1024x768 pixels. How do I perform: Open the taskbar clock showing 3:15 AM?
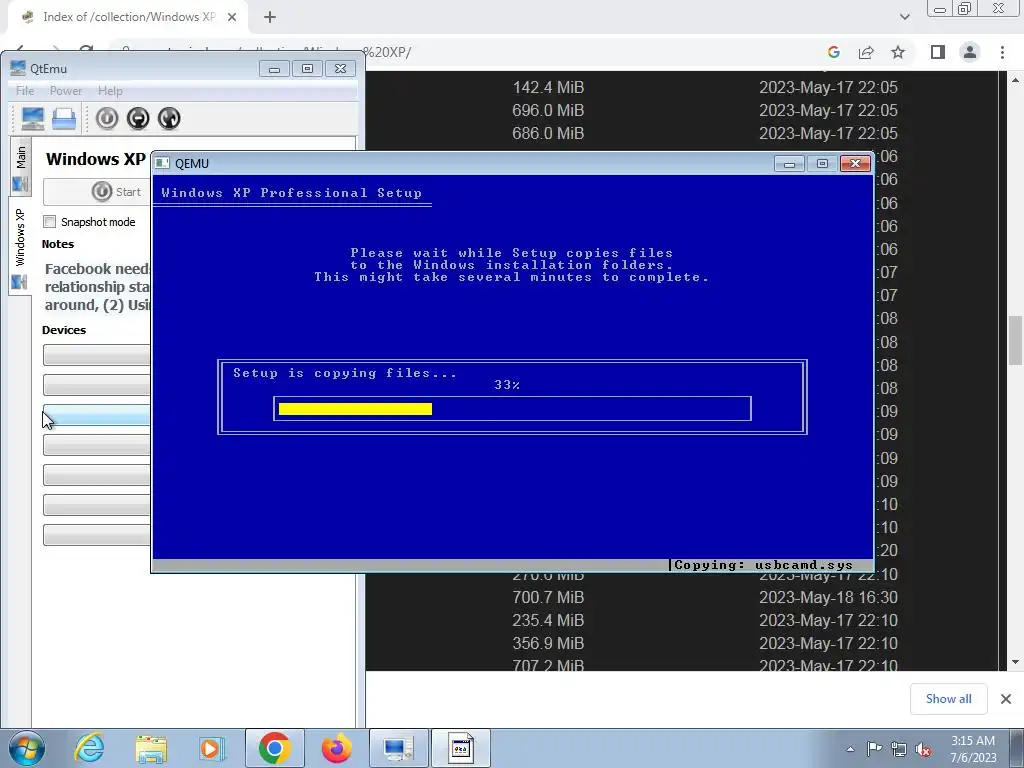[x=973, y=749]
